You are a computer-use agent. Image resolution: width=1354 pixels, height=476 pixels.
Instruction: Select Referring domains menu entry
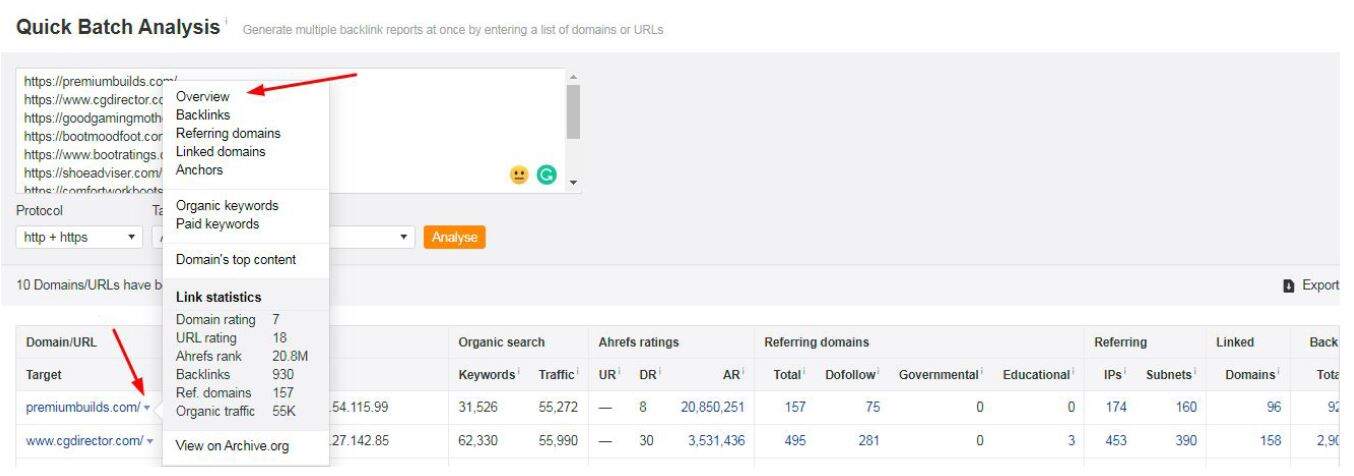tap(228, 133)
